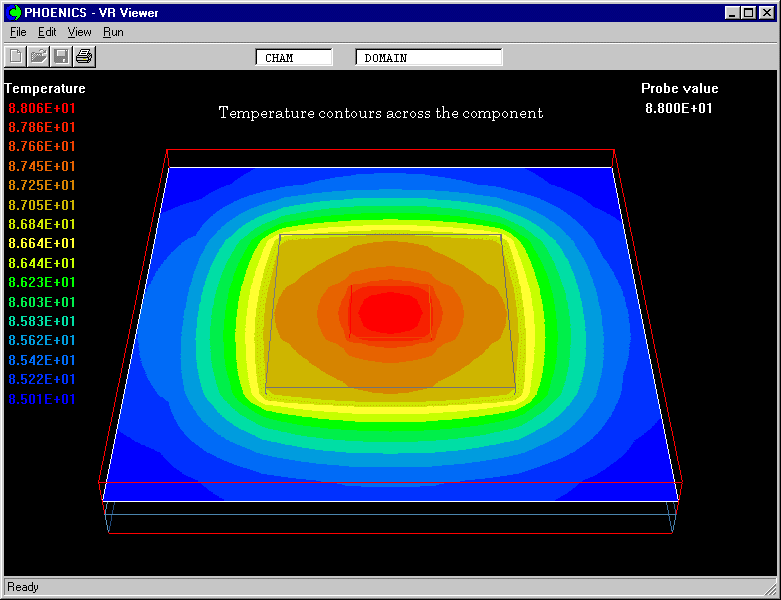This screenshot has width=781, height=600.
Task: Select the 8.664E+01 yellow legend entry
Action: pyautogui.click(x=41, y=243)
